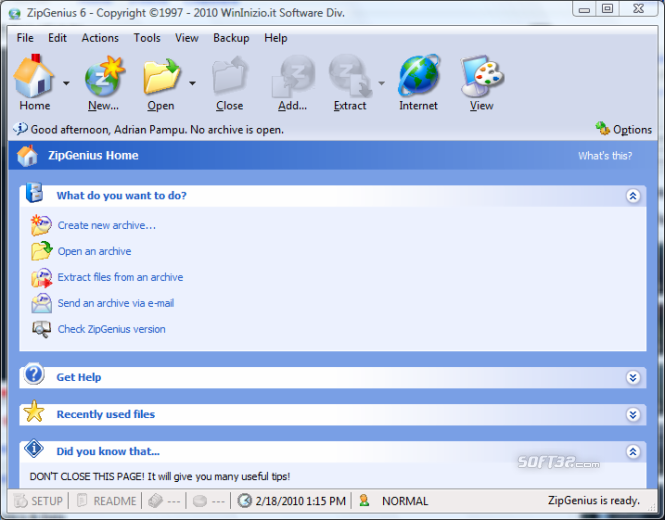This screenshot has height=520, width=665.
Task: Click the README status bar icon
Action: click(82, 500)
